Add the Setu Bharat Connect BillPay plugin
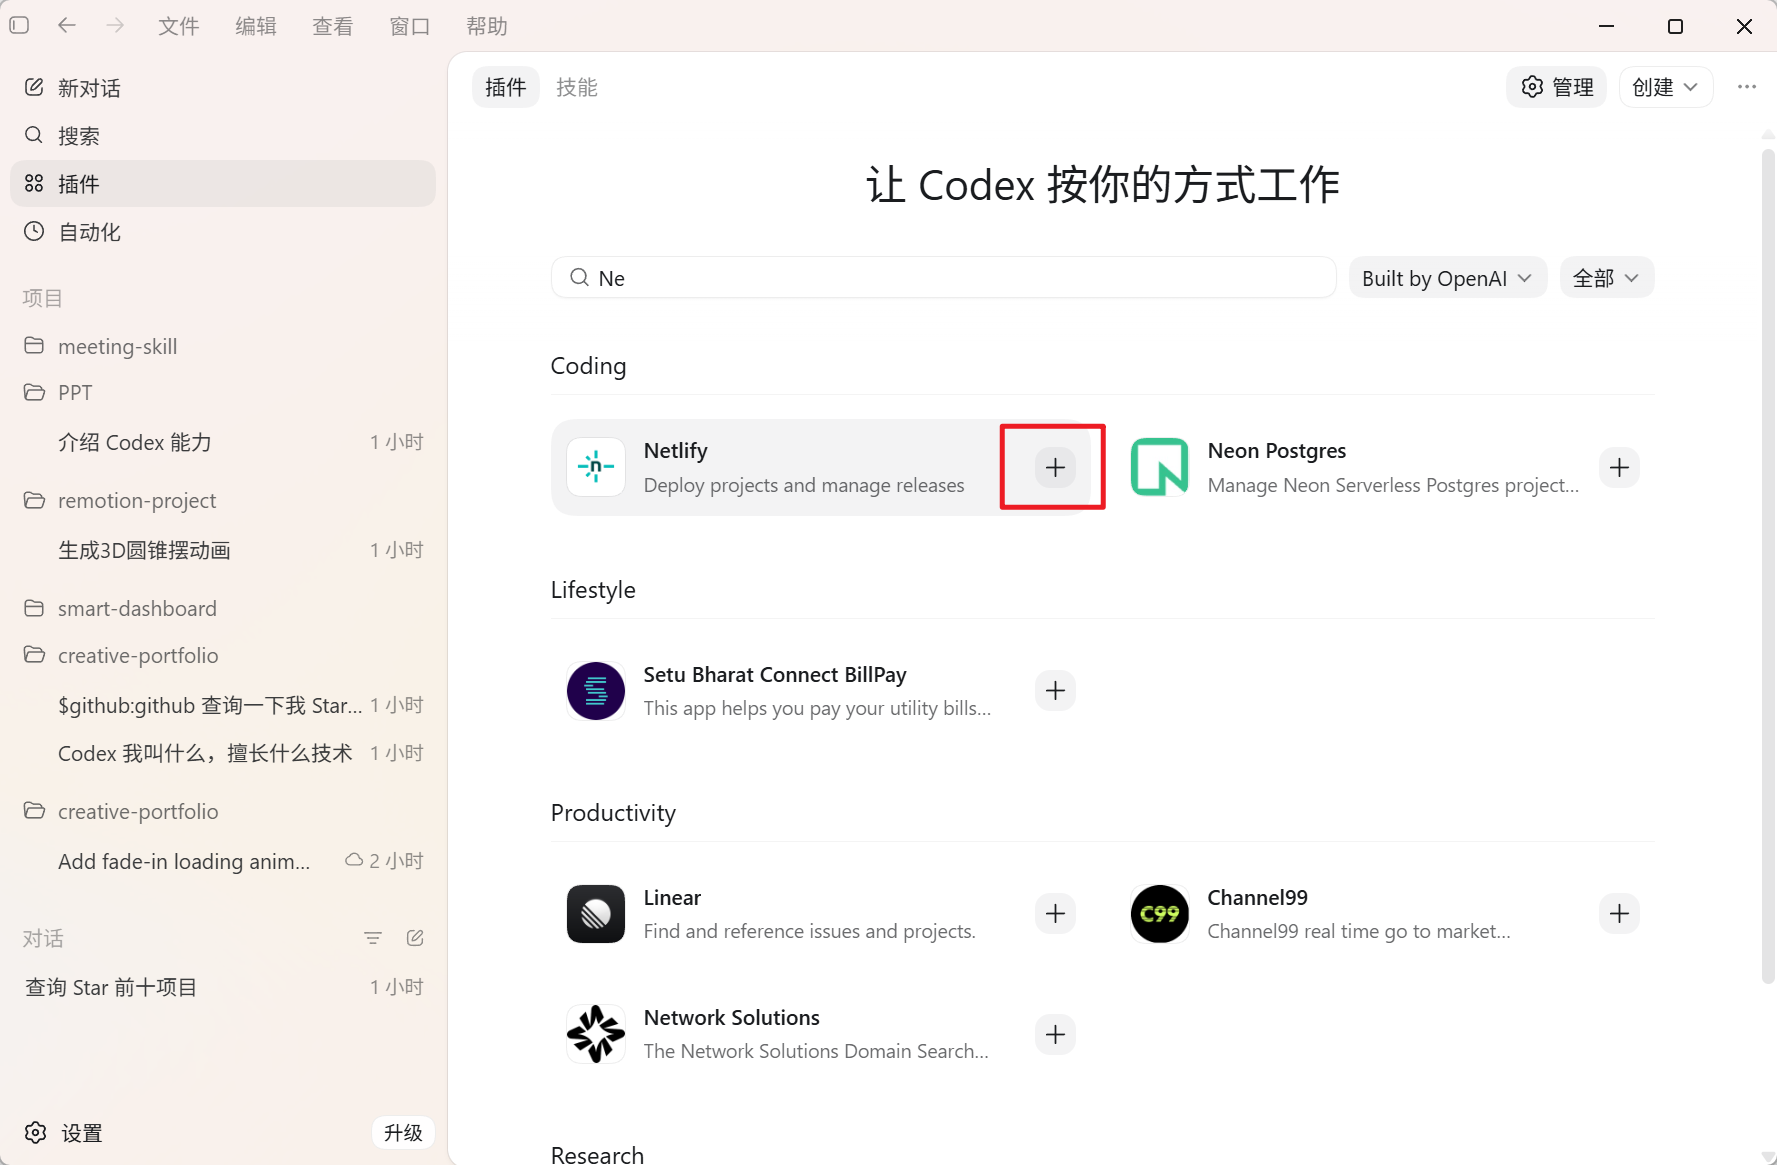Screen dimensions: 1777x1165 [1055, 690]
